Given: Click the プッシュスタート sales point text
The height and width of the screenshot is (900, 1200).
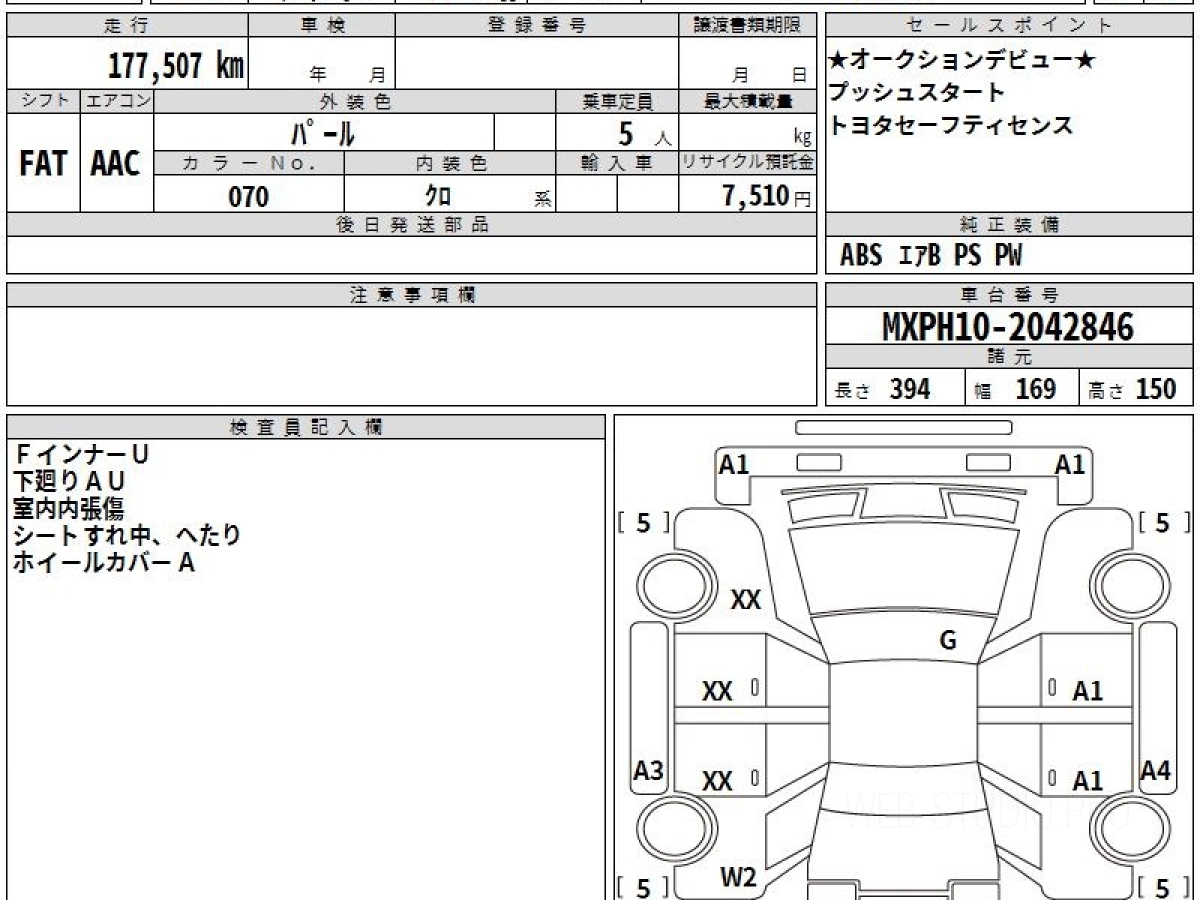Looking at the screenshot, I should tap(917, 93).
